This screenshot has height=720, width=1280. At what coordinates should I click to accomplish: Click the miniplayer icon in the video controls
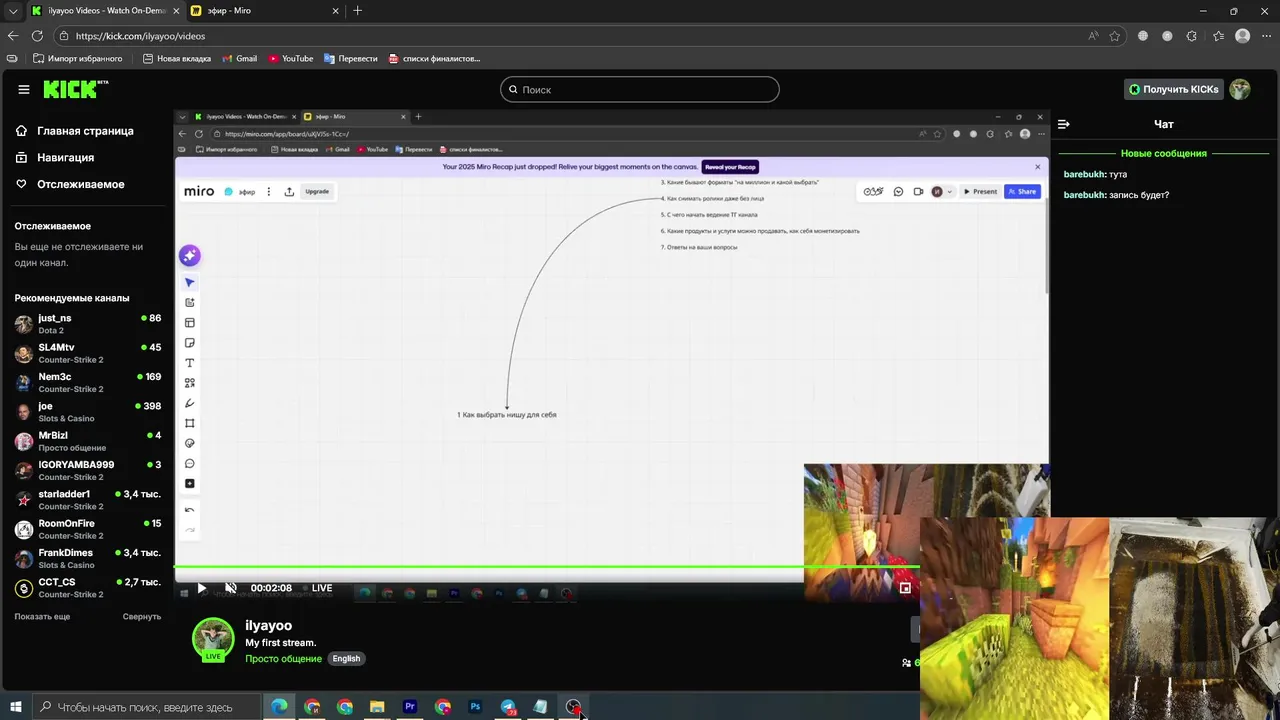[905, 588]
